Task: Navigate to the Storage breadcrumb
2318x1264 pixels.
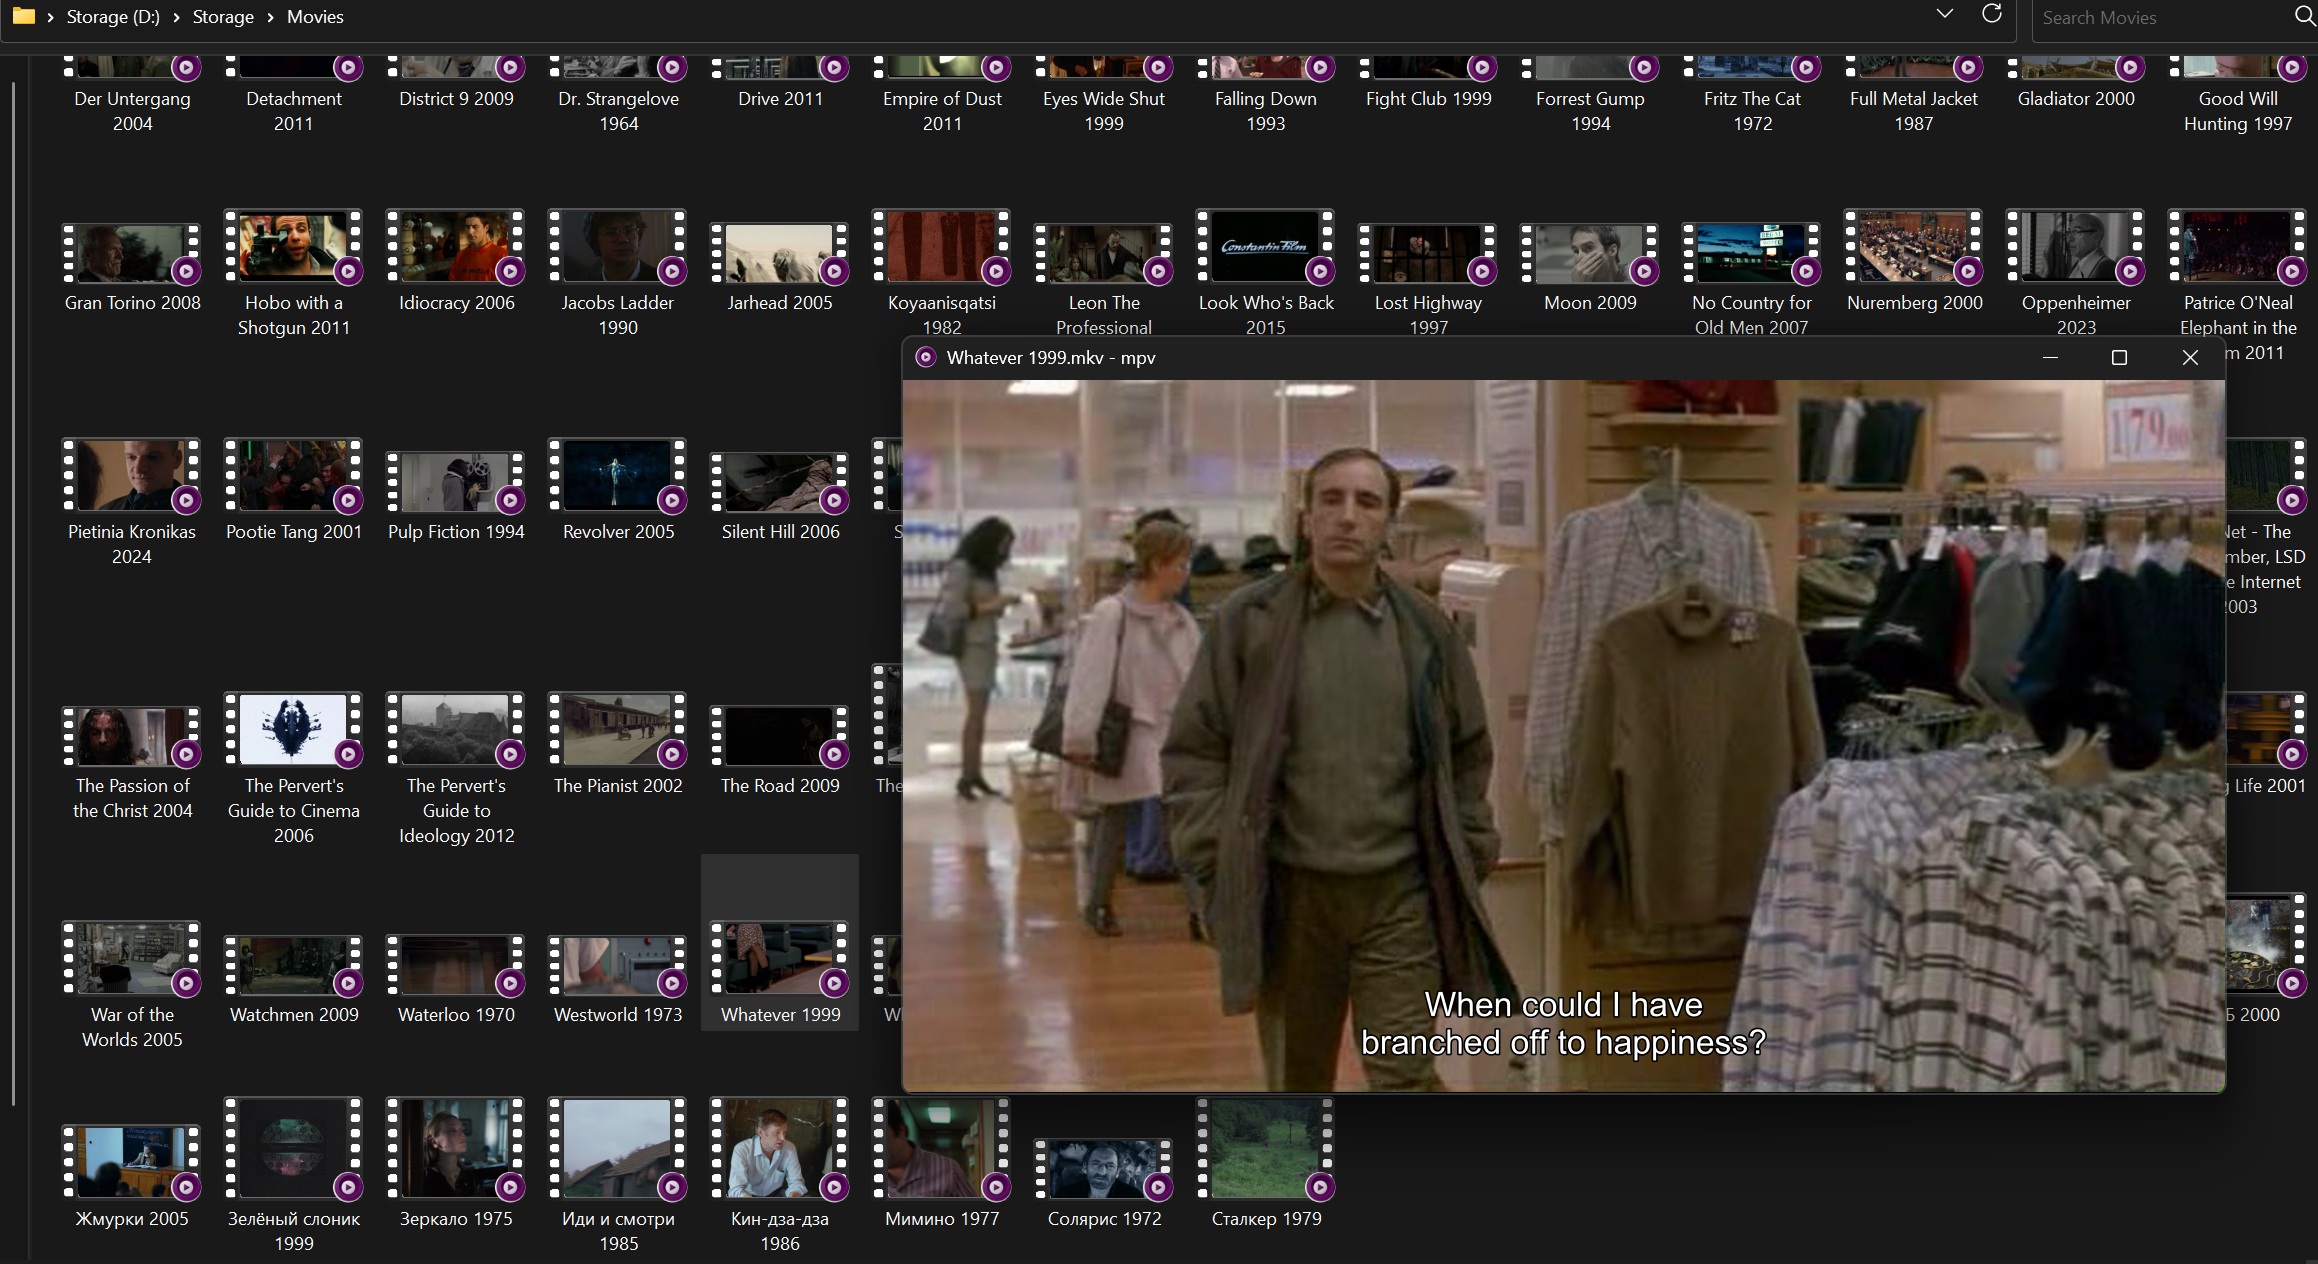Action: (x=223, y=18)
